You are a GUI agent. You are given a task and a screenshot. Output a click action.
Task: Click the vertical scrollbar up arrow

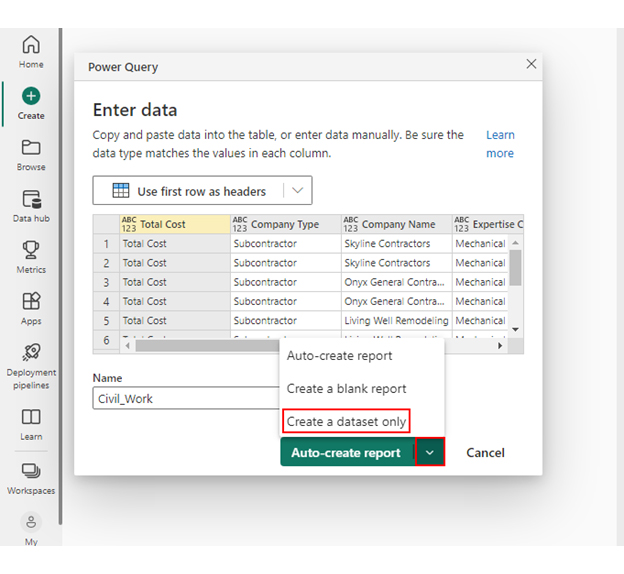(x=515, y=242)
